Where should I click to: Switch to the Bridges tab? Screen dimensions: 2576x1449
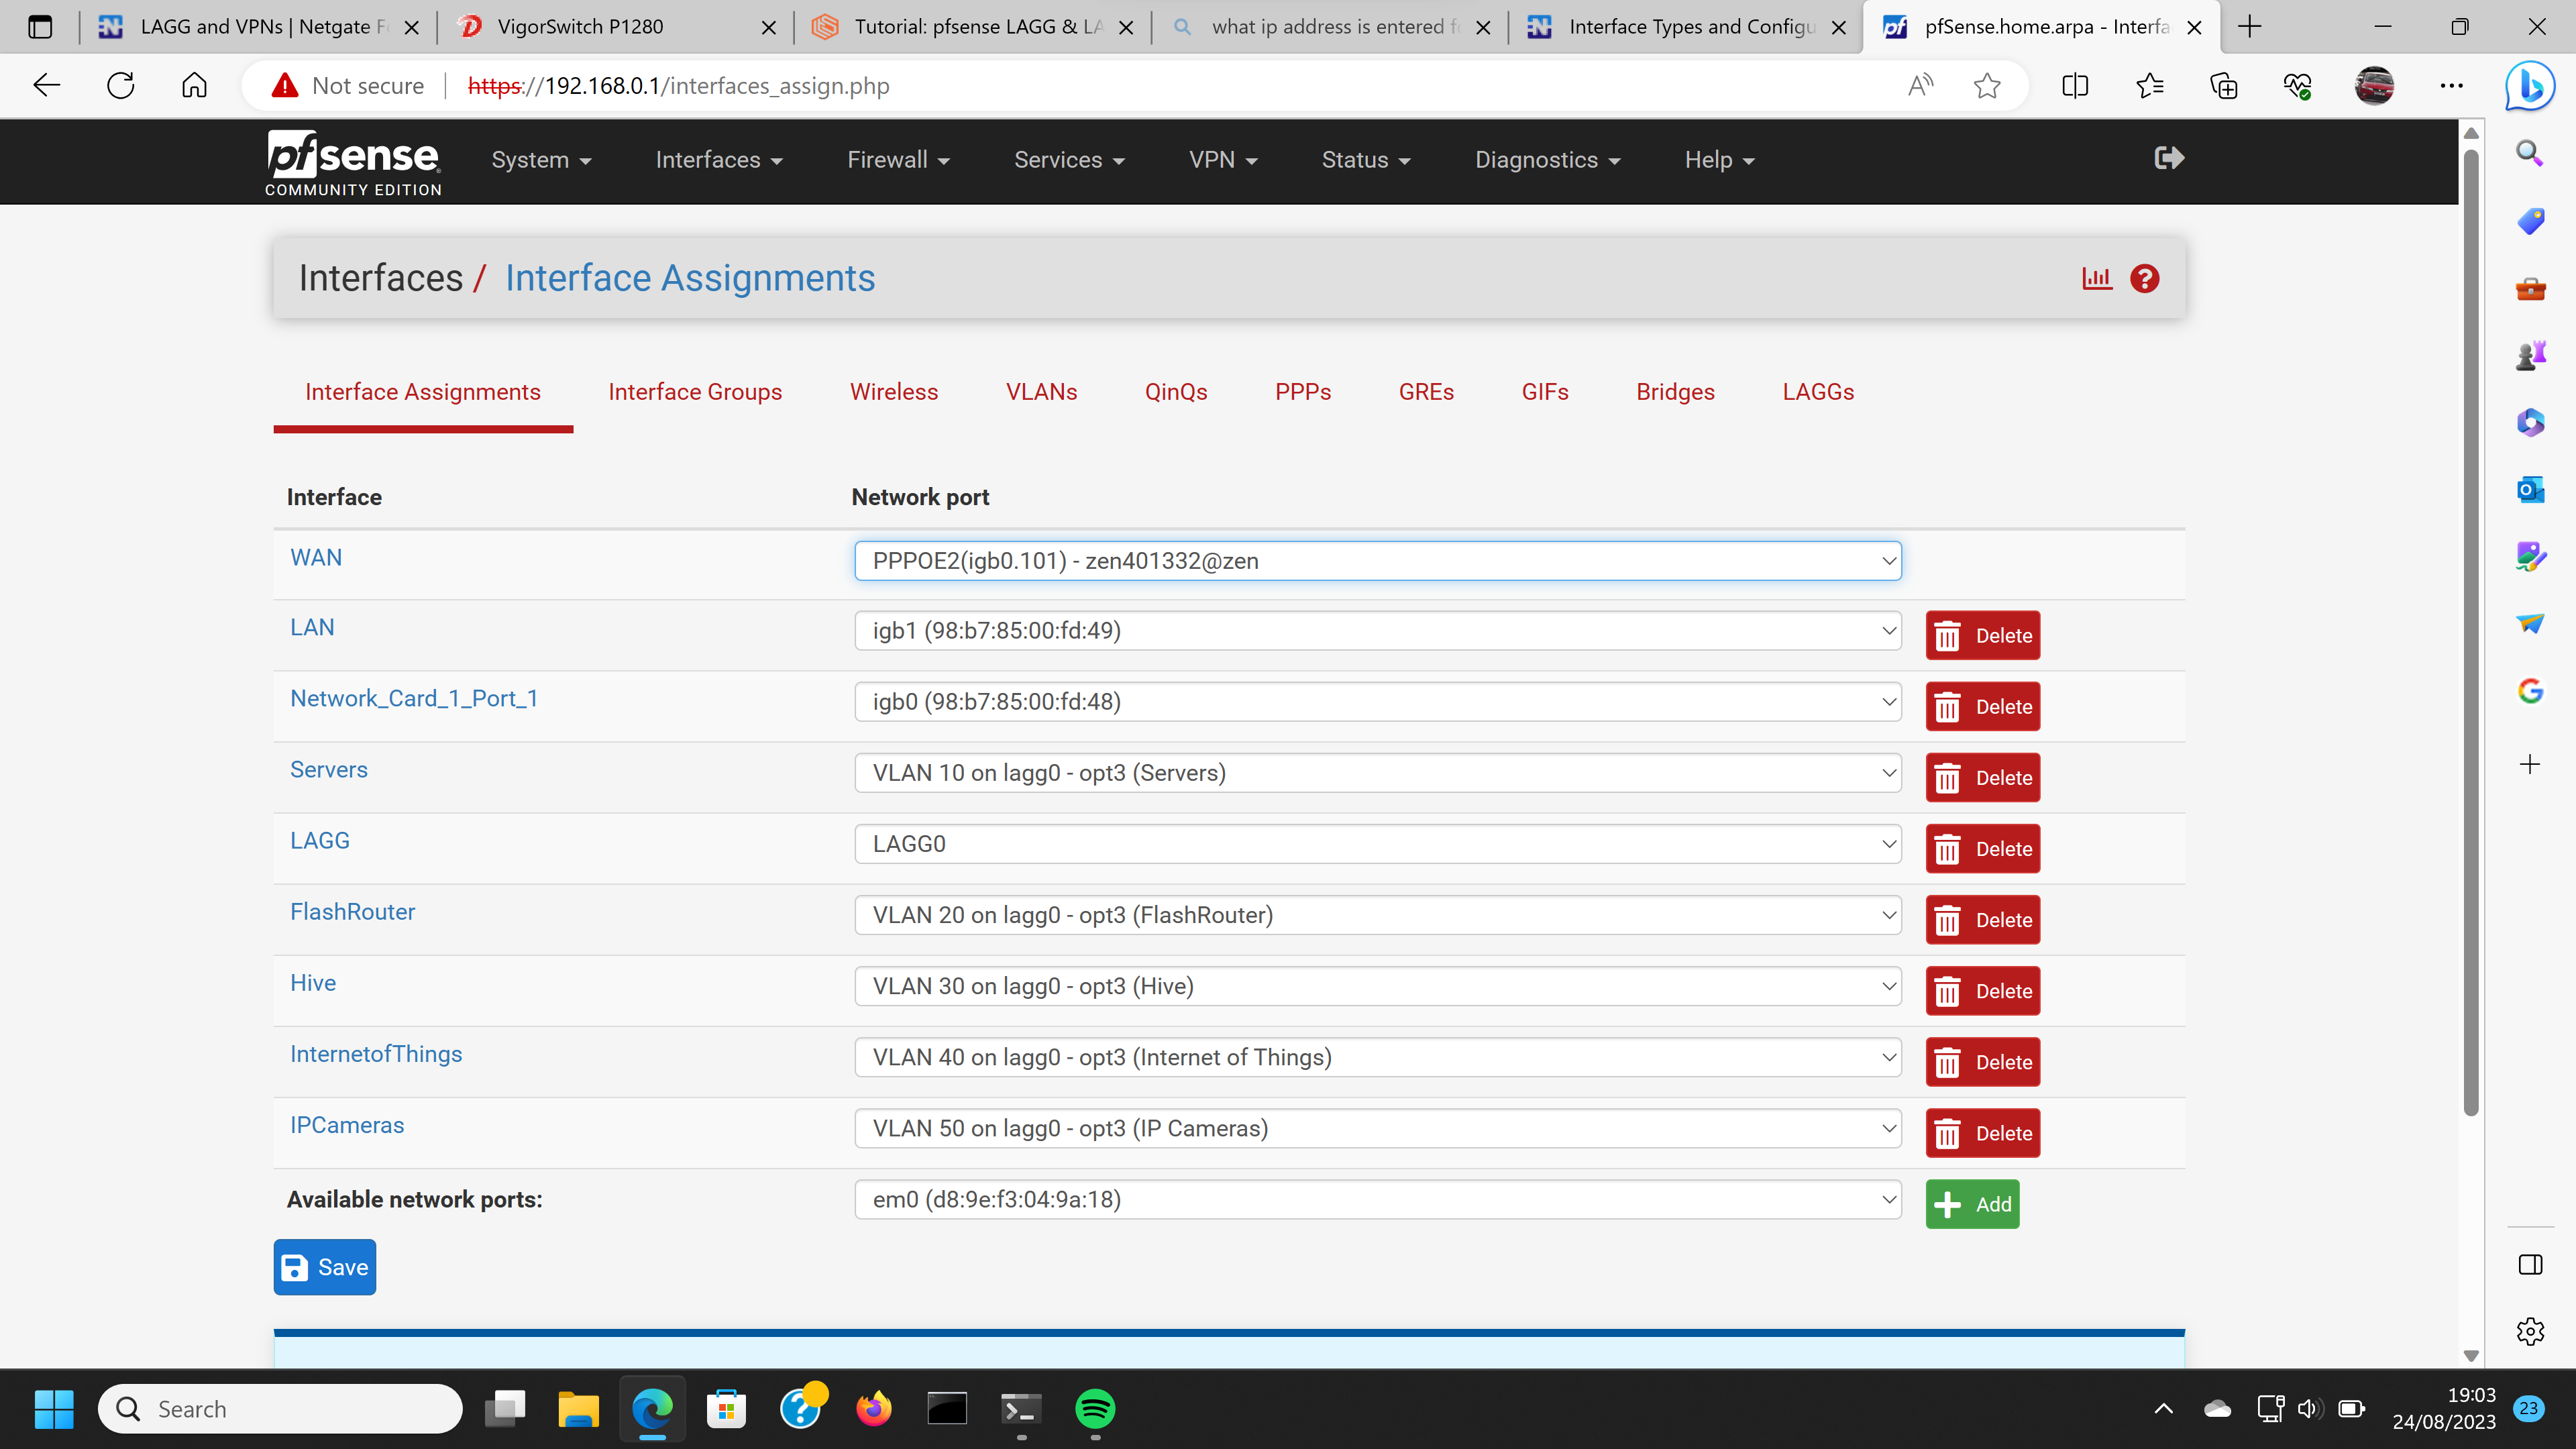1675,392
